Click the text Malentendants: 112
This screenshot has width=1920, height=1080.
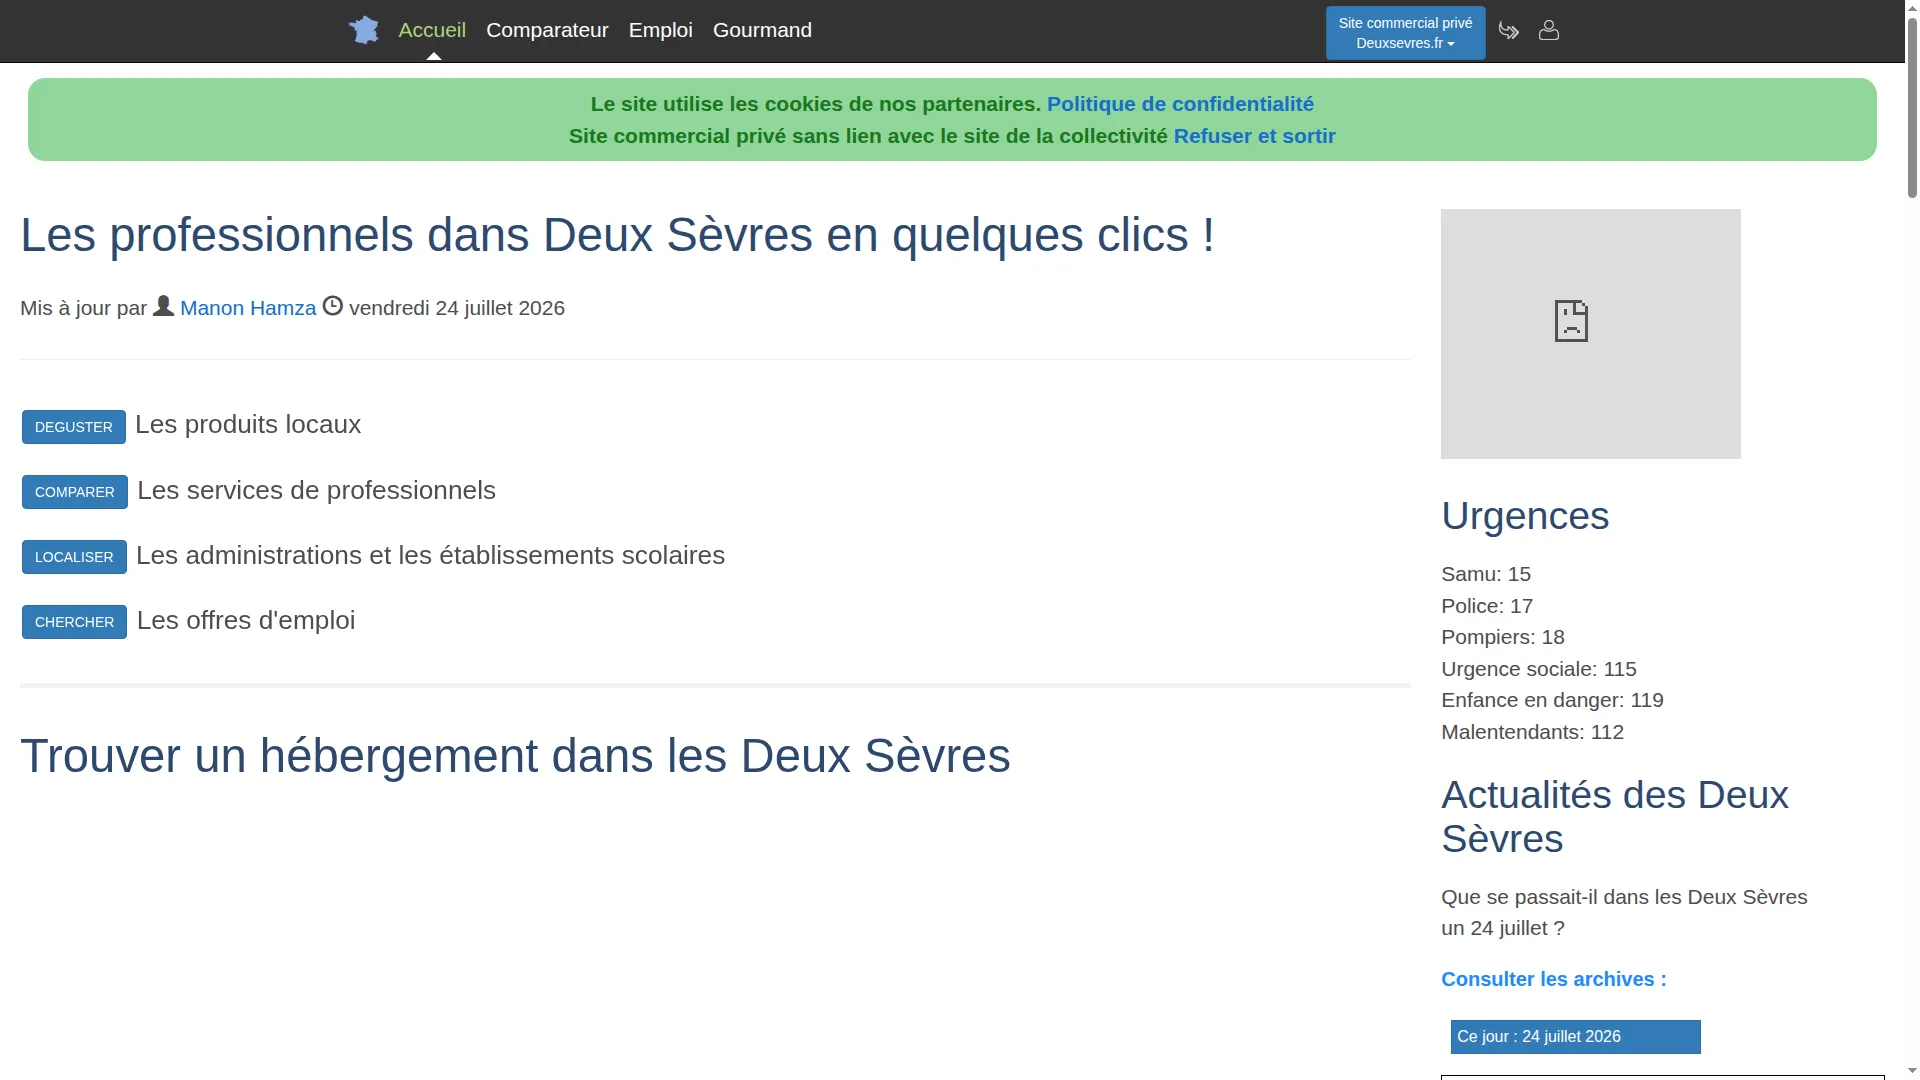(x=1532, y=732)
